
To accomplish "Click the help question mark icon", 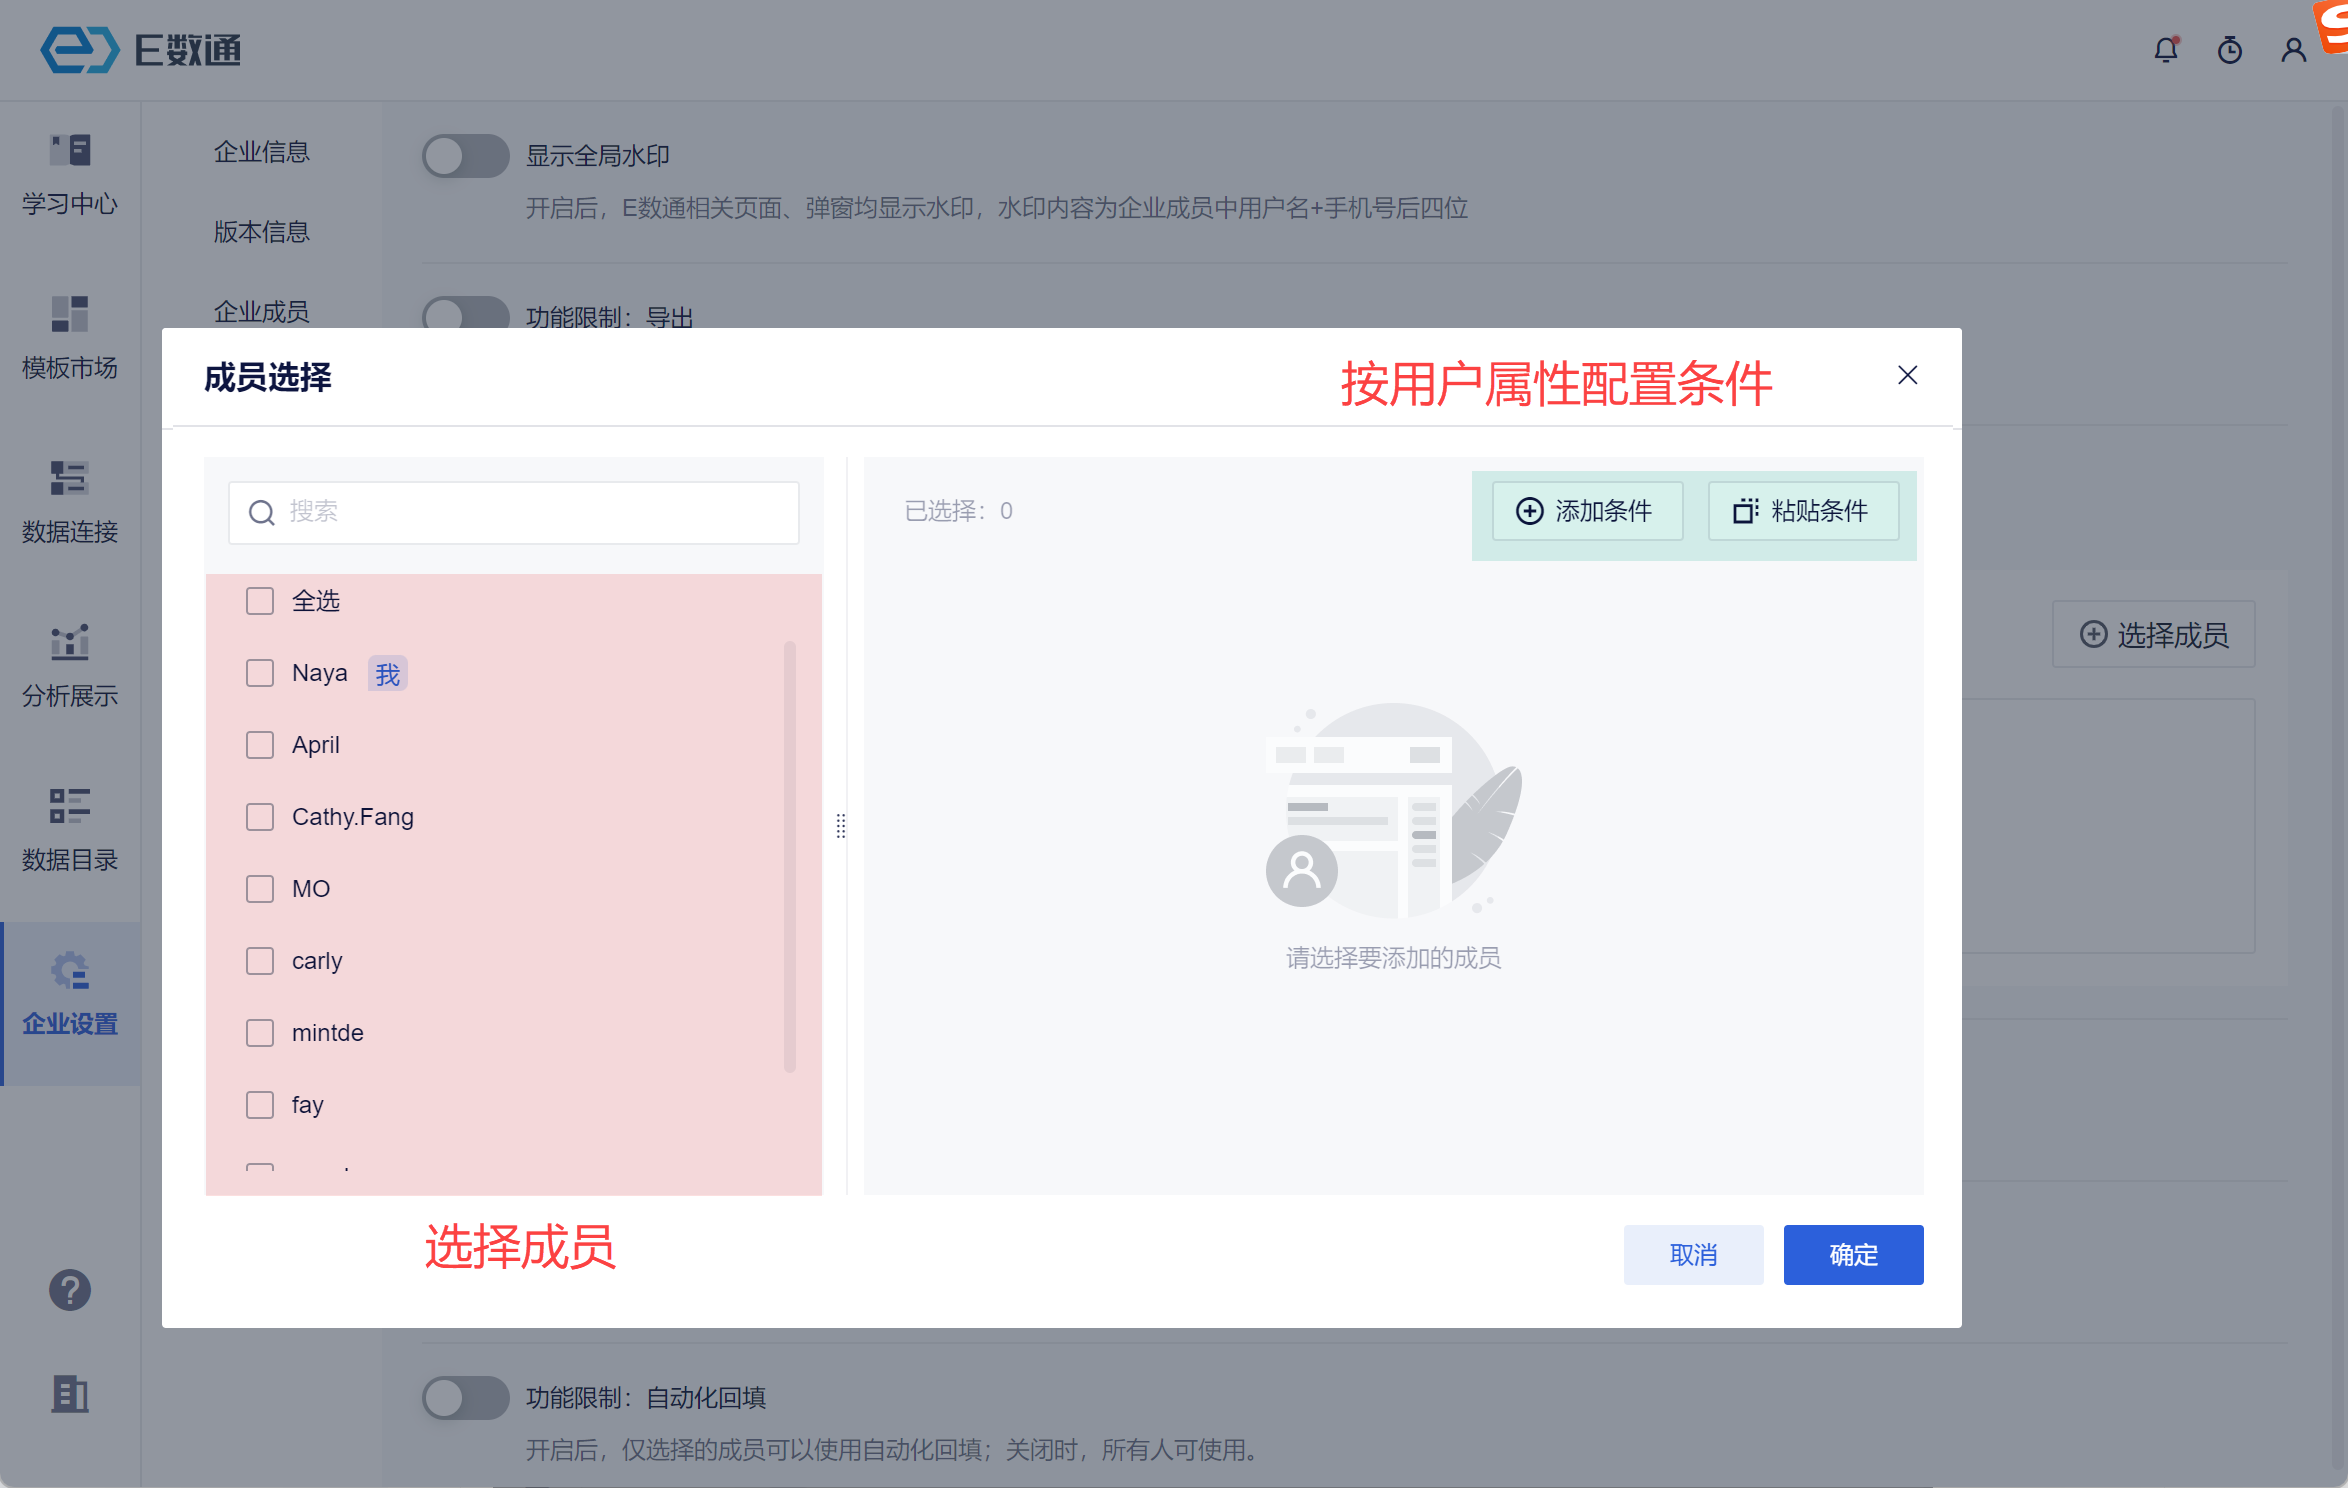I will [70, 1290].
